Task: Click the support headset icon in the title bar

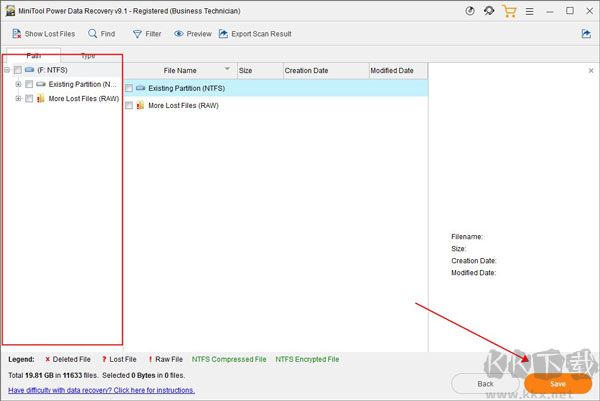Action: pyautogui.click(x=489, y=11)
